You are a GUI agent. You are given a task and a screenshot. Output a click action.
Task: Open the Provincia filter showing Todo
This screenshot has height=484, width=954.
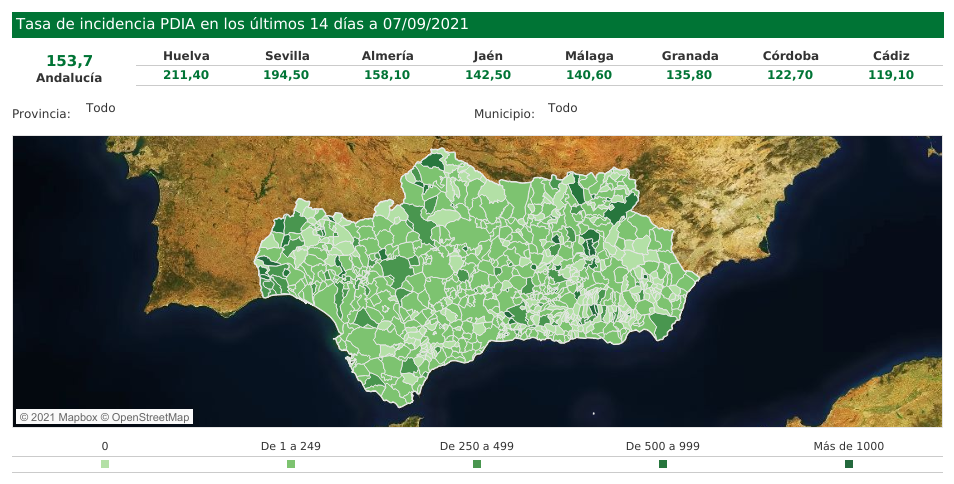[x=100, y=108]
